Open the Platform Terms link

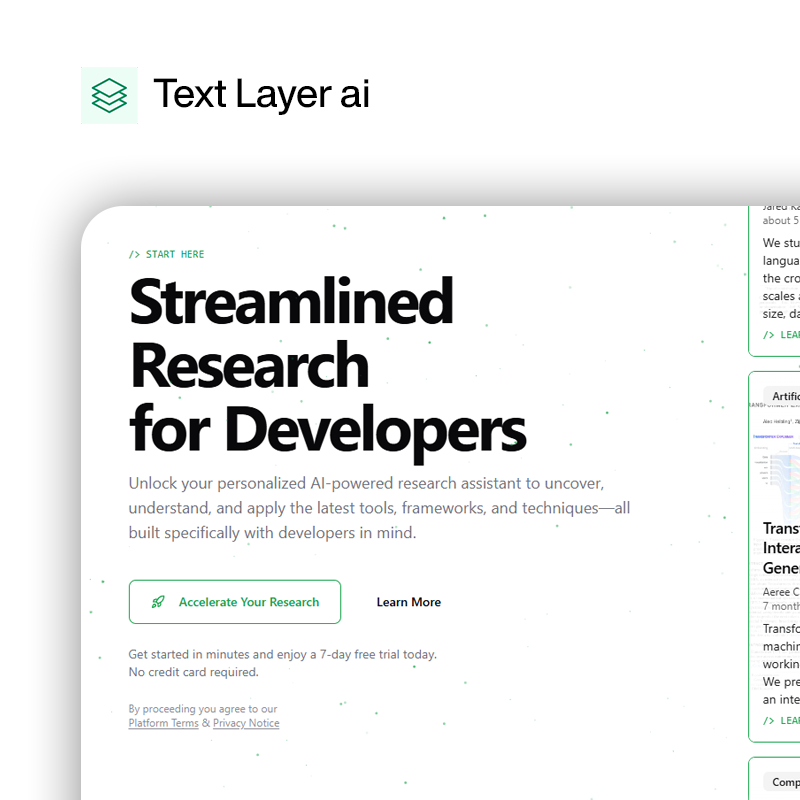(163, 723)
